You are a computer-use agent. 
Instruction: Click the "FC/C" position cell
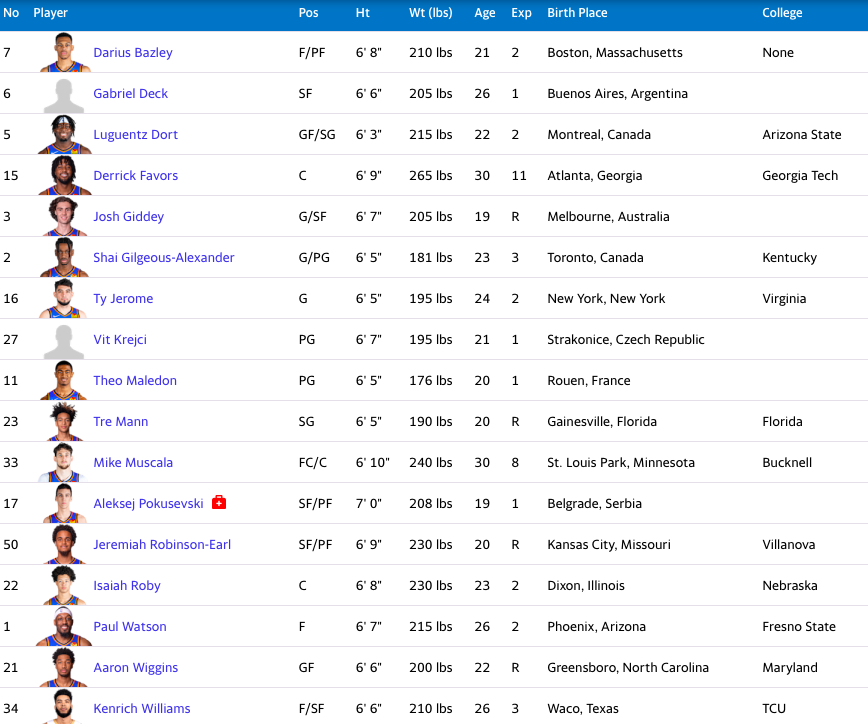(x=312, y=462)
